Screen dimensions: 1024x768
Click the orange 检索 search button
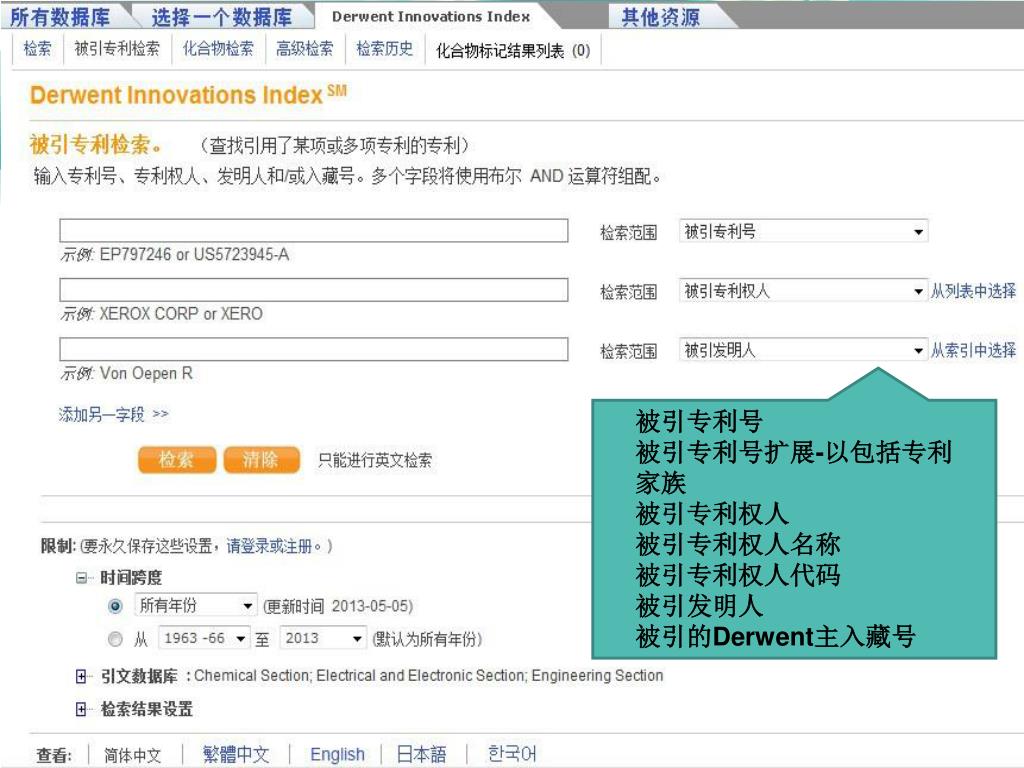point(176,460)
